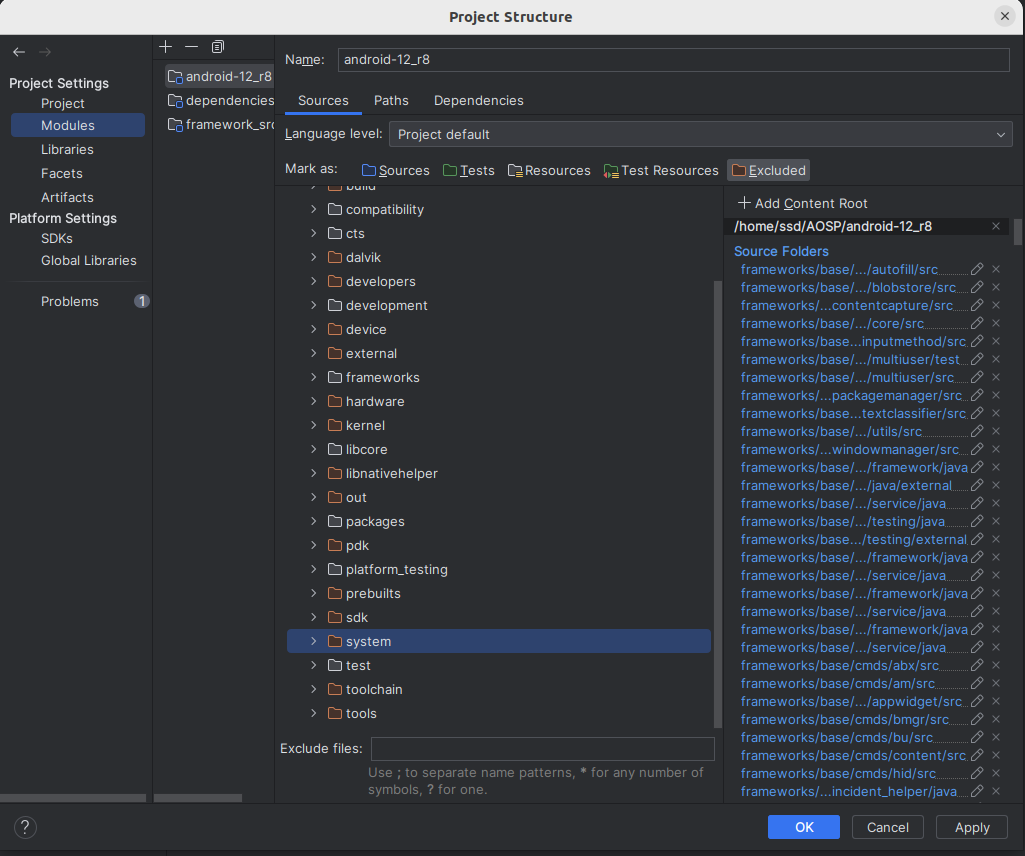Edit the autofill source folder with pencil icon

click(977, 269)
